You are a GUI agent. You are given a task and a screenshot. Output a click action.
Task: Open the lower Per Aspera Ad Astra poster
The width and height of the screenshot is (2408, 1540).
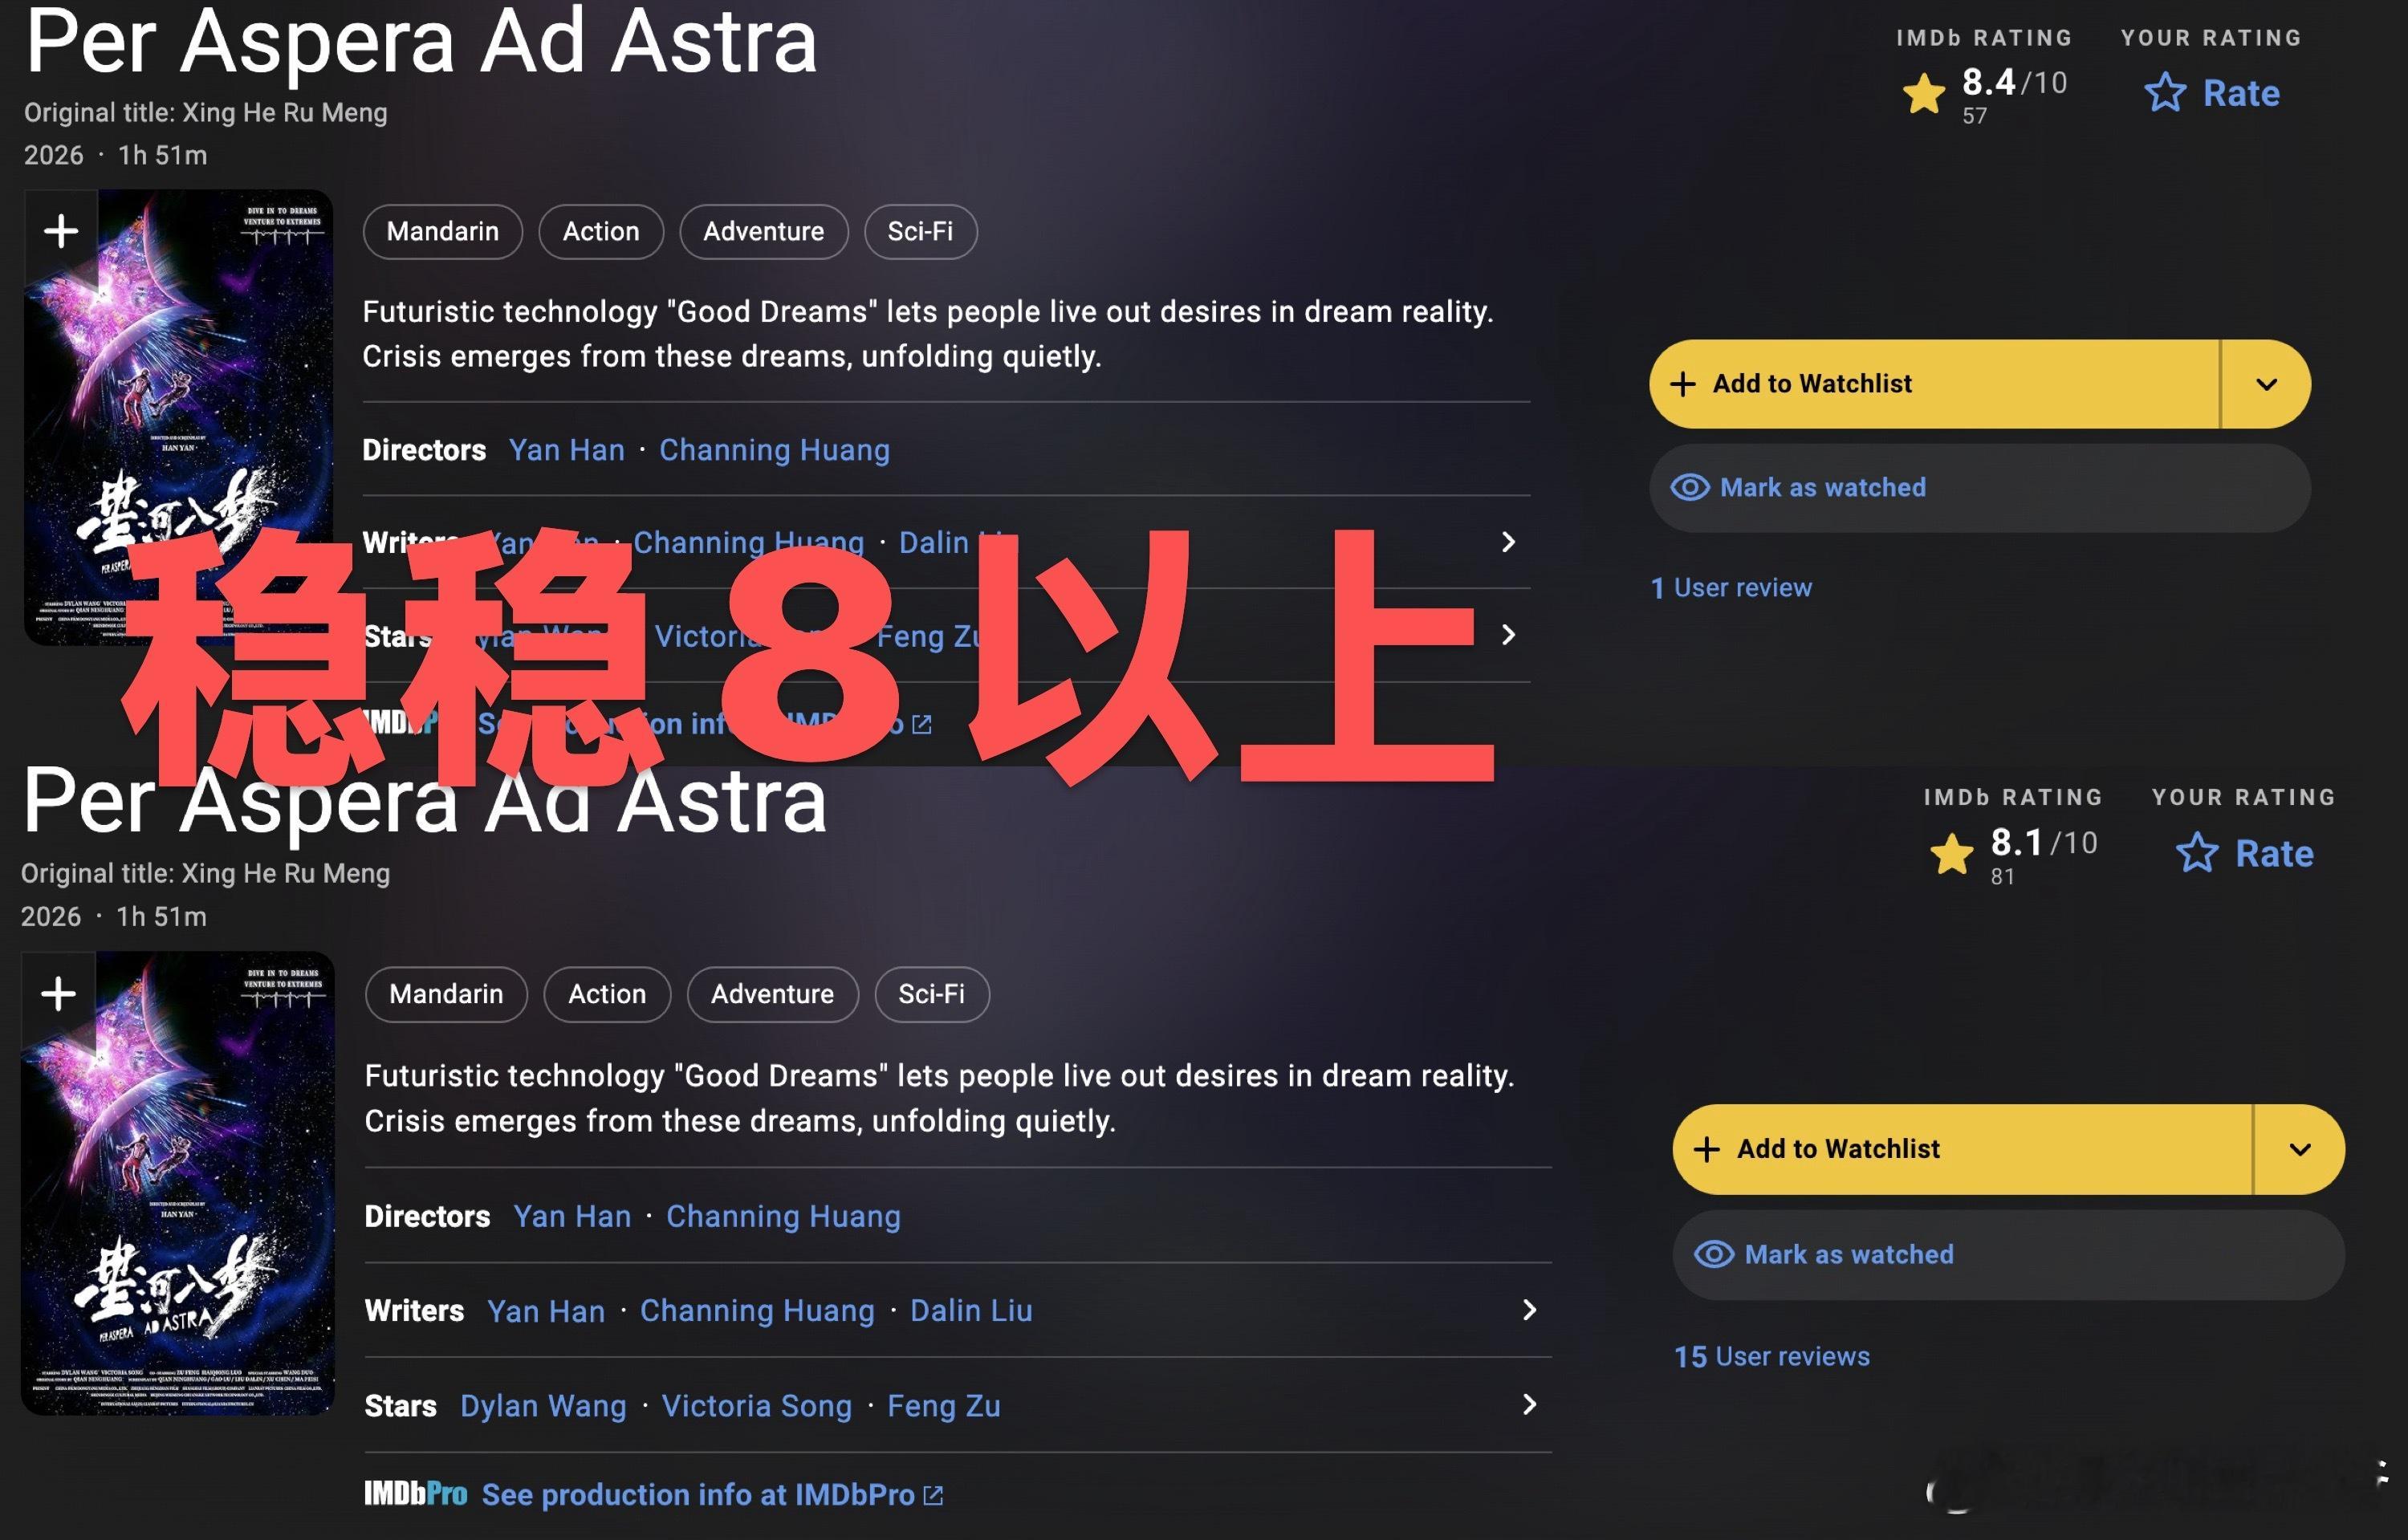[178, 1183]
